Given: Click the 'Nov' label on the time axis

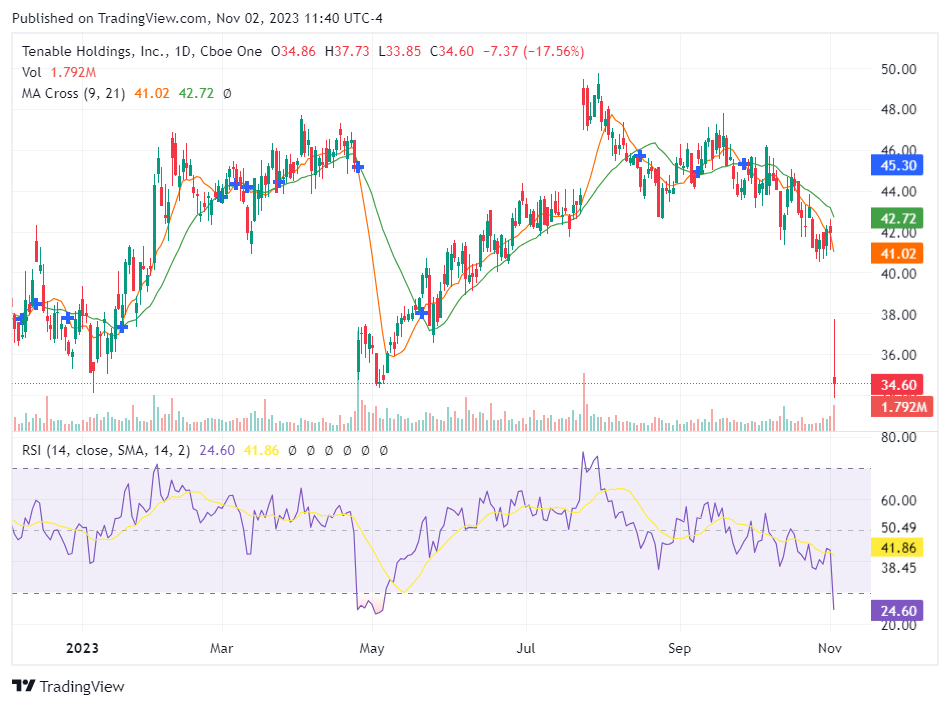Looking at the screenshot, I should pos(830,648).
